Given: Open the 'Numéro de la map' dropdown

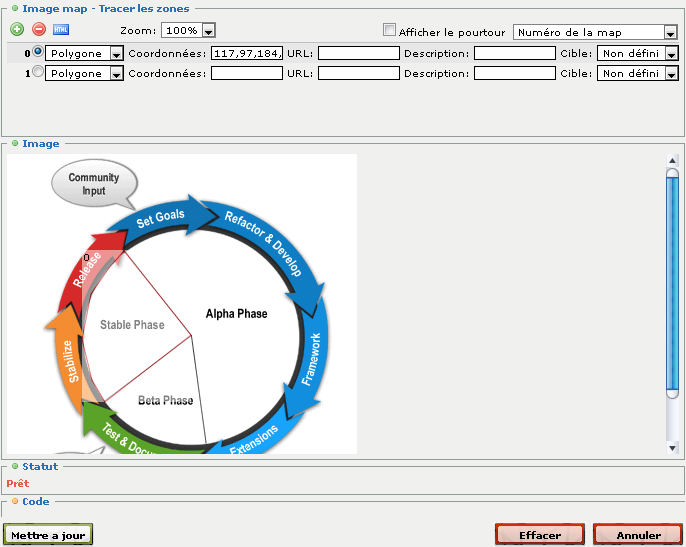Looking at the screenshot, I should pyautogui.click(x=596, y=32).
